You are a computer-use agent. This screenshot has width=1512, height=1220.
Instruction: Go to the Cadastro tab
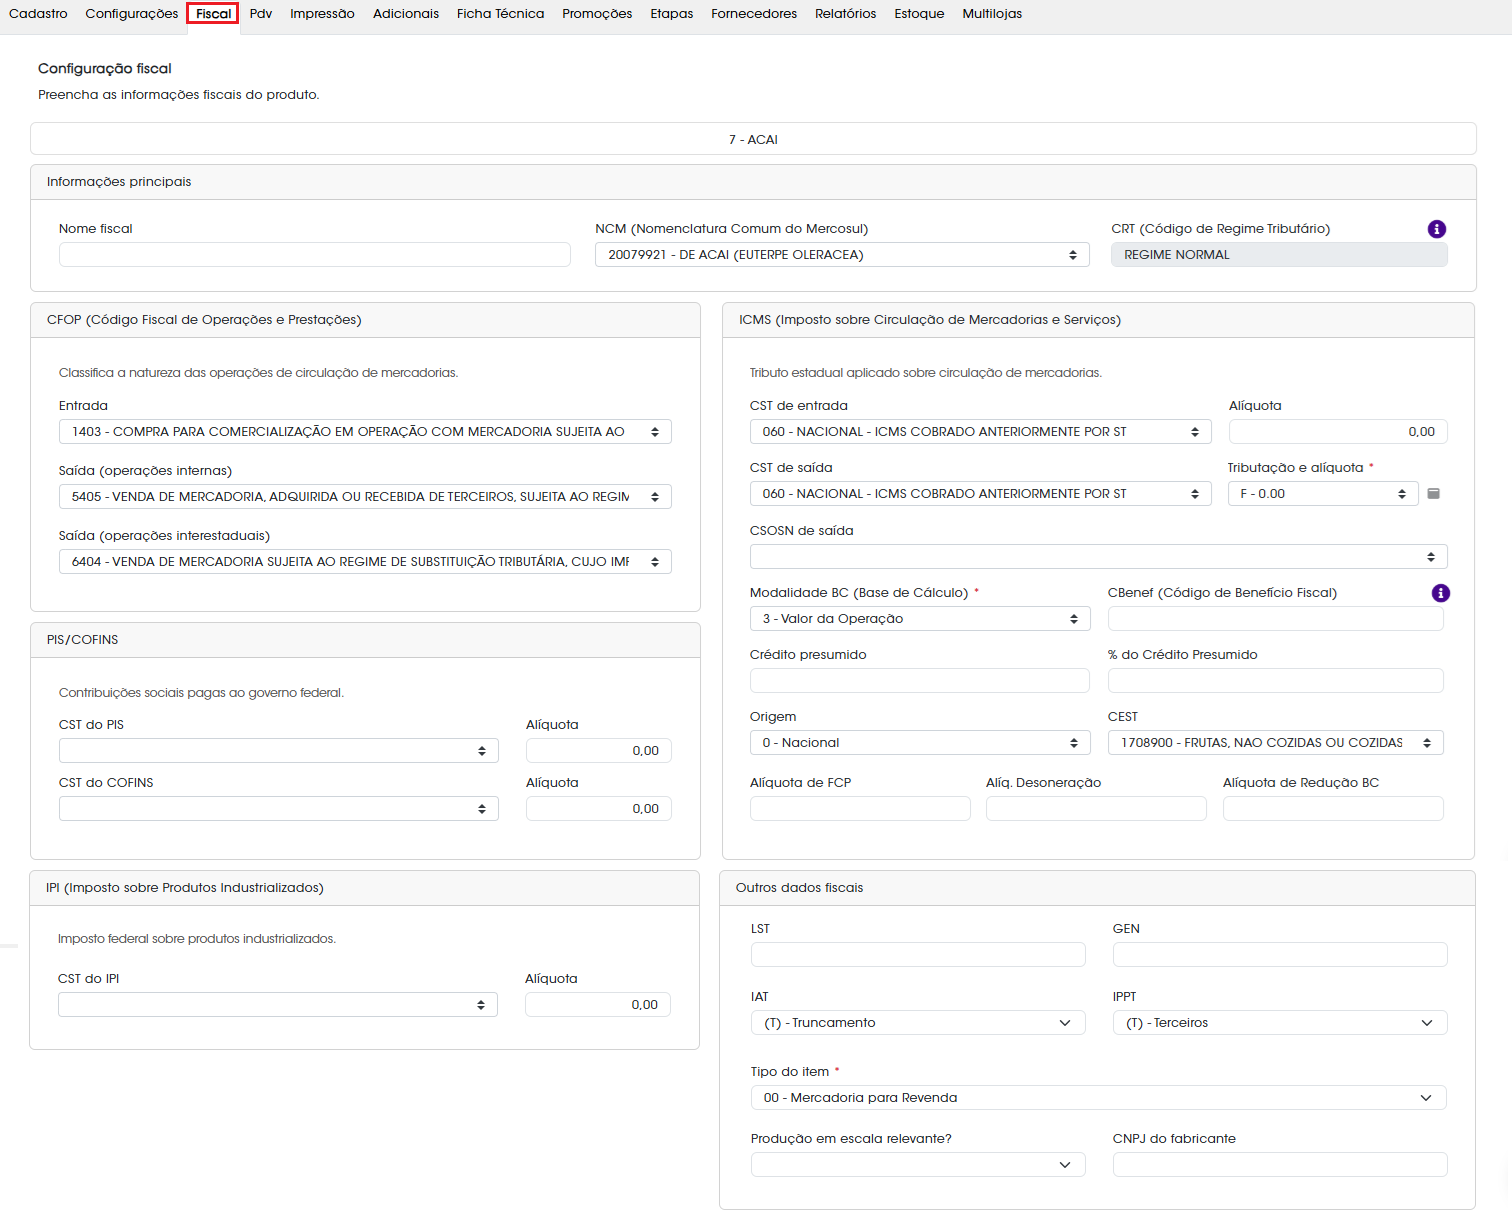point(38,14)
